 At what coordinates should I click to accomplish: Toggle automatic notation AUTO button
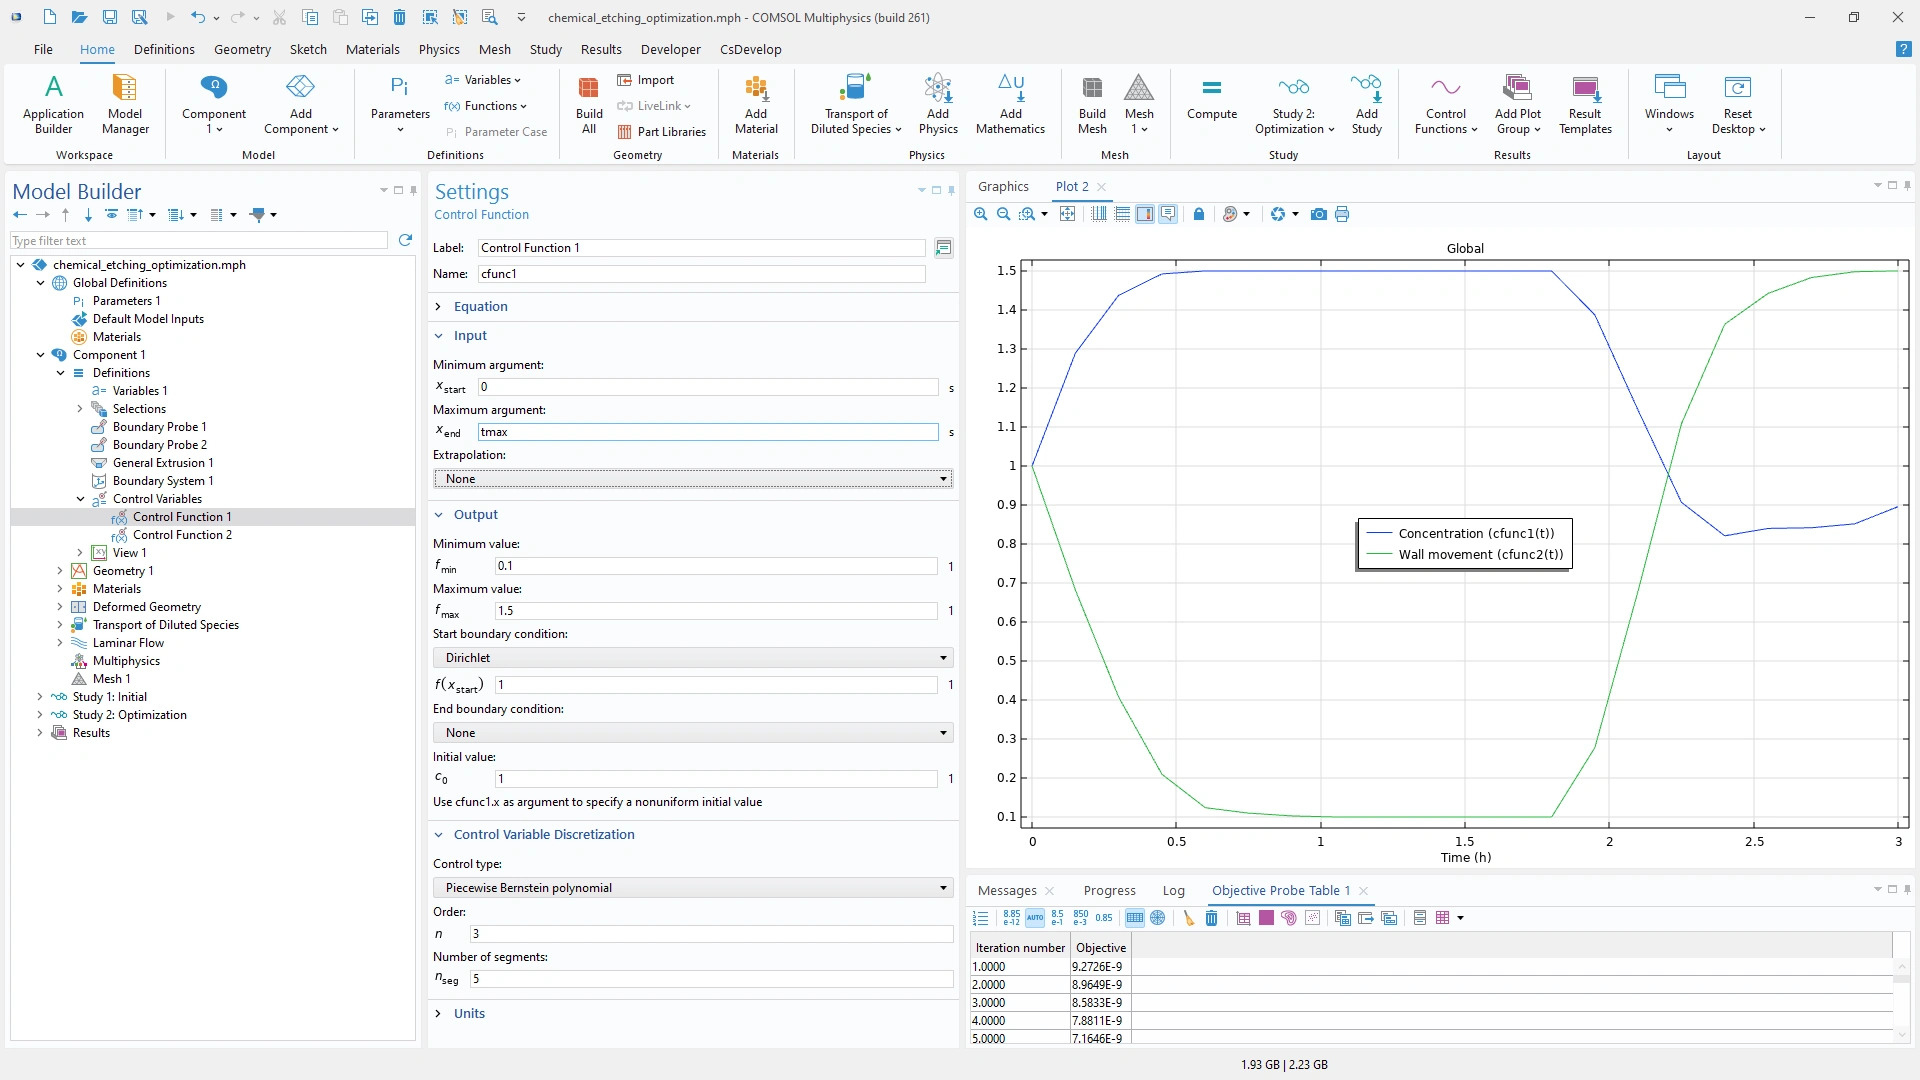(x=1035, y=918)
